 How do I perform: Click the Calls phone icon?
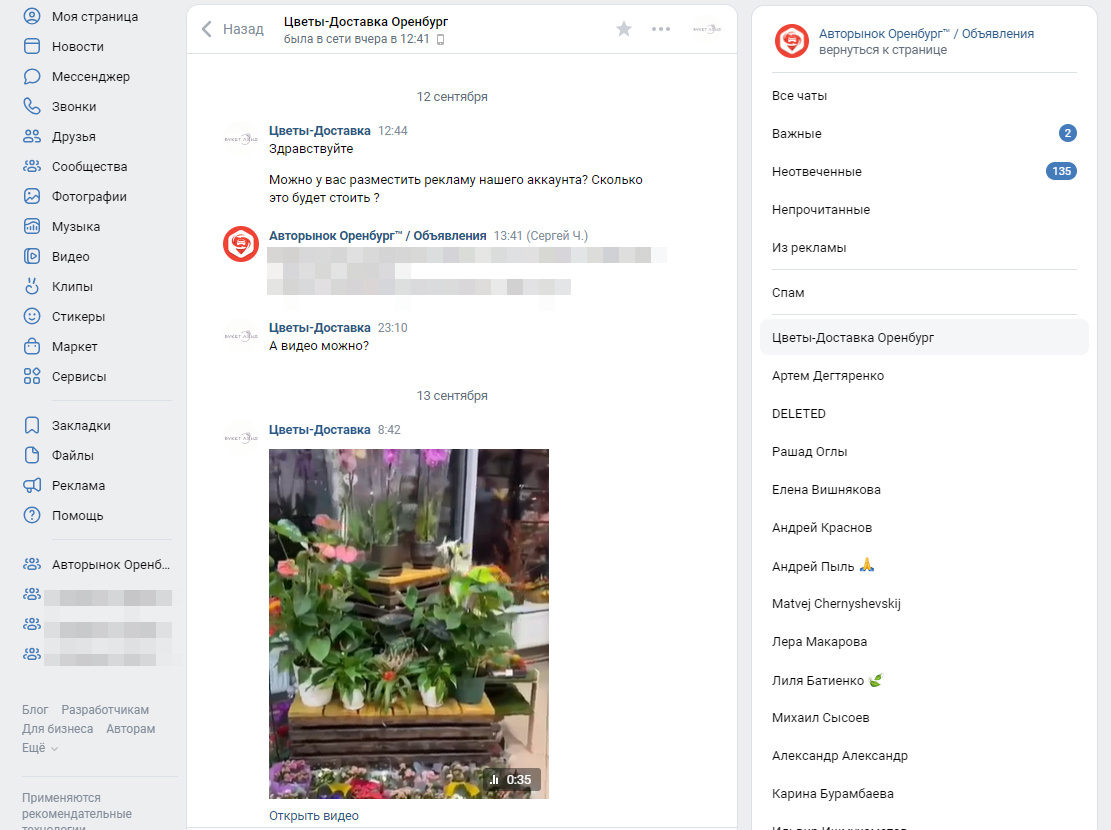point(32,106)
